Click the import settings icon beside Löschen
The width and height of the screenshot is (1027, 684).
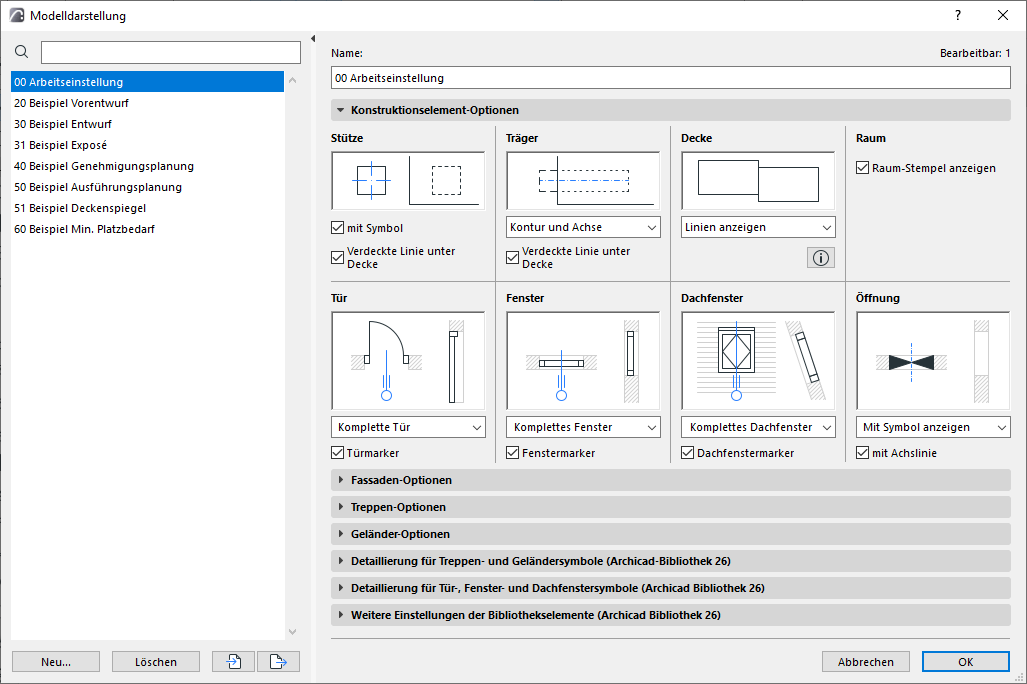(x=232, y=661)
